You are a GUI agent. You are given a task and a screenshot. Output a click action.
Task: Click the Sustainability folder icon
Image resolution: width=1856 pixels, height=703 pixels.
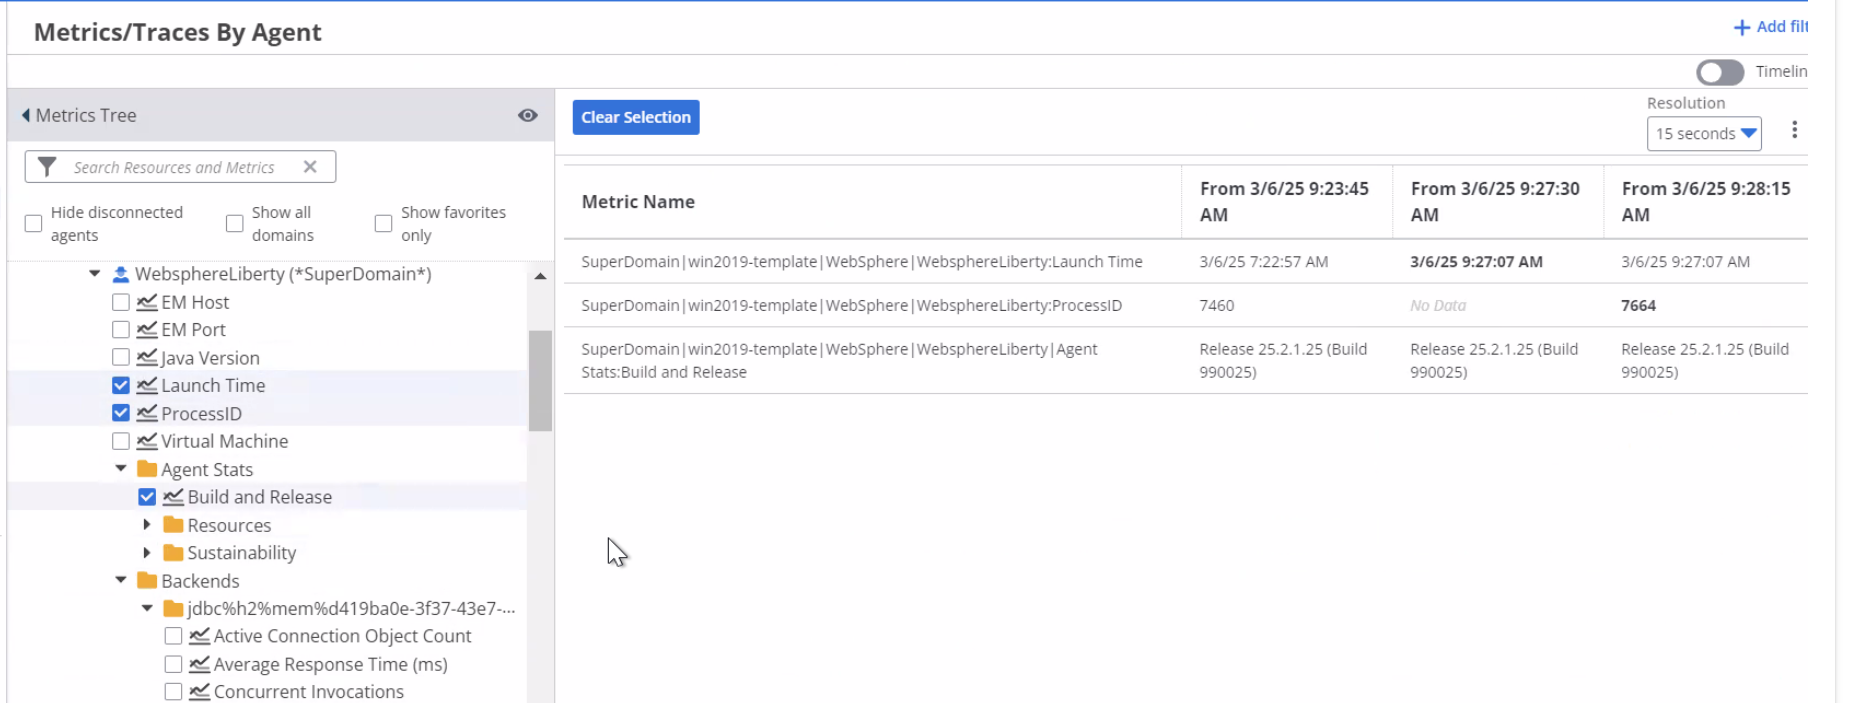coord(173,553)
